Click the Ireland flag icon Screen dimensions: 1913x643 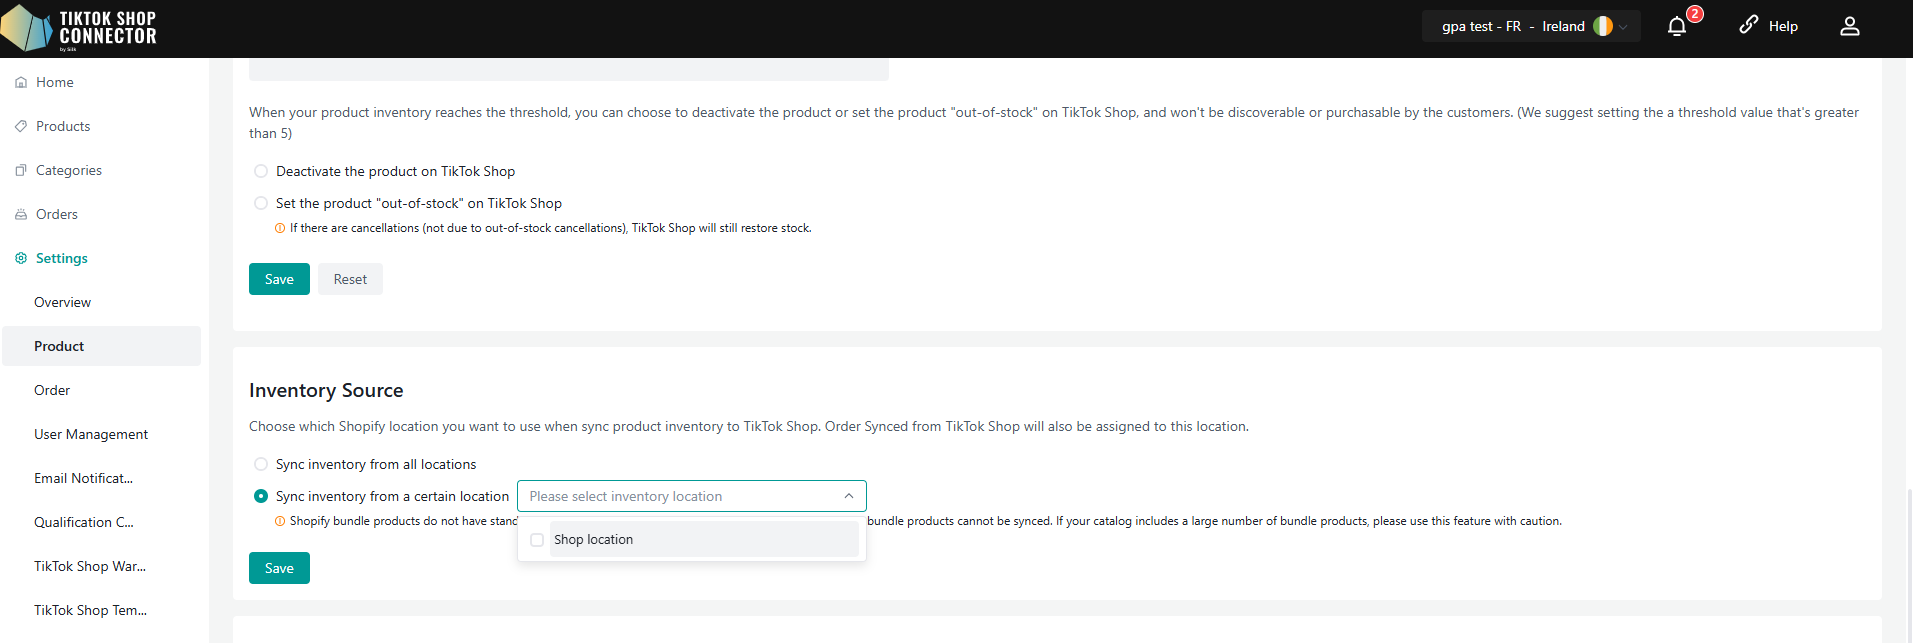click(1603, 26)
